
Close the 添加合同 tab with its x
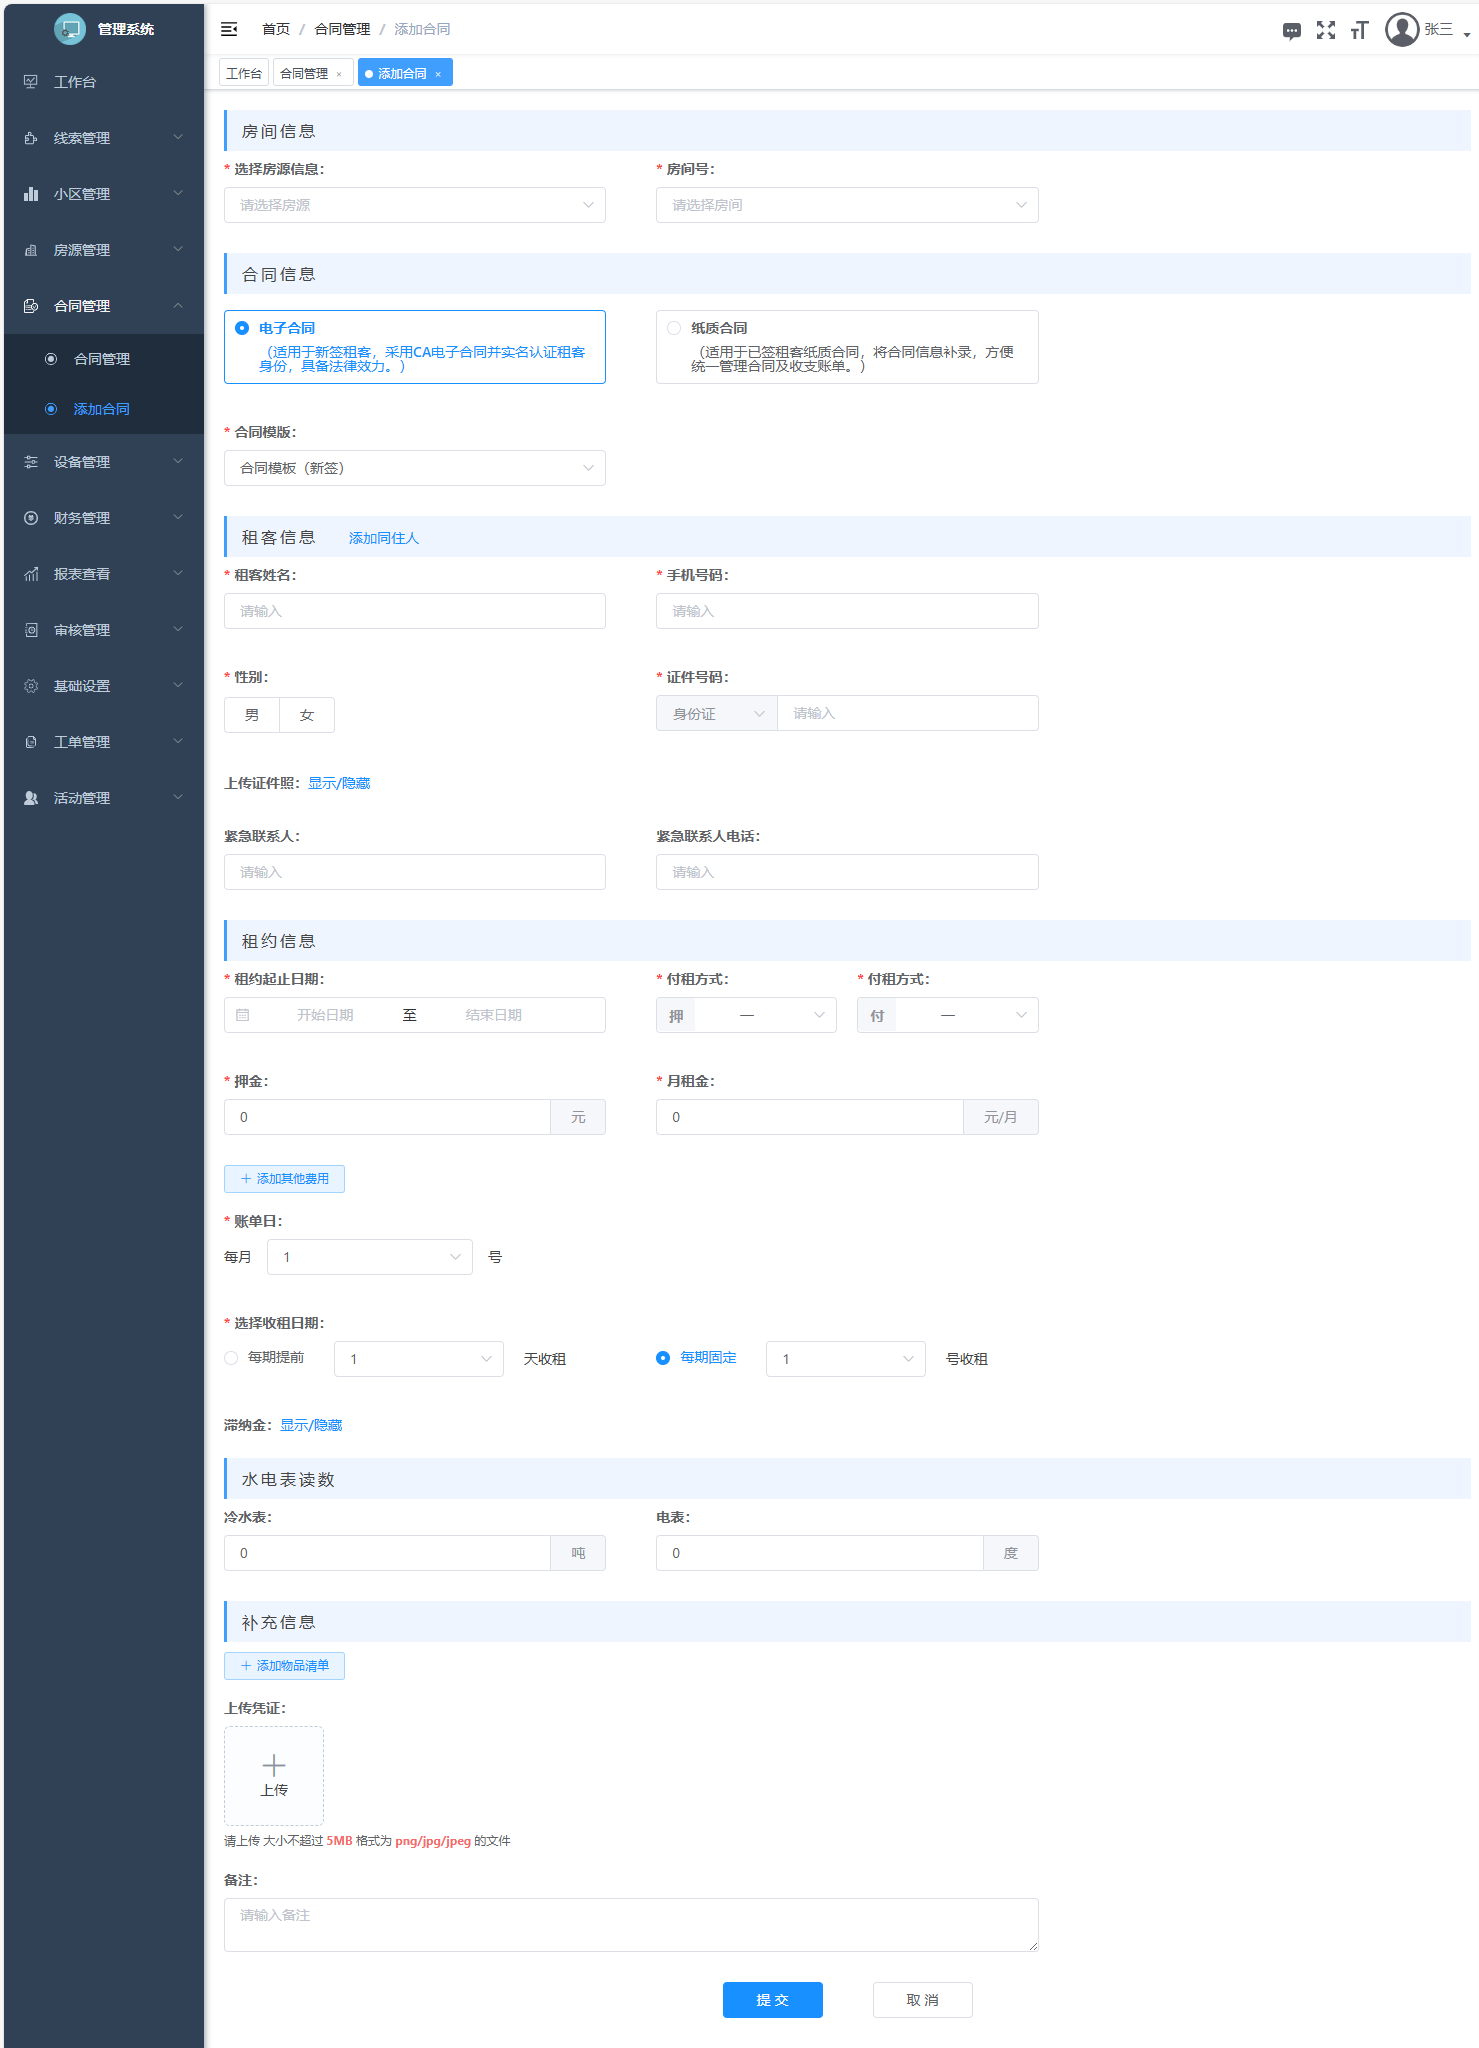coord(438,74)
